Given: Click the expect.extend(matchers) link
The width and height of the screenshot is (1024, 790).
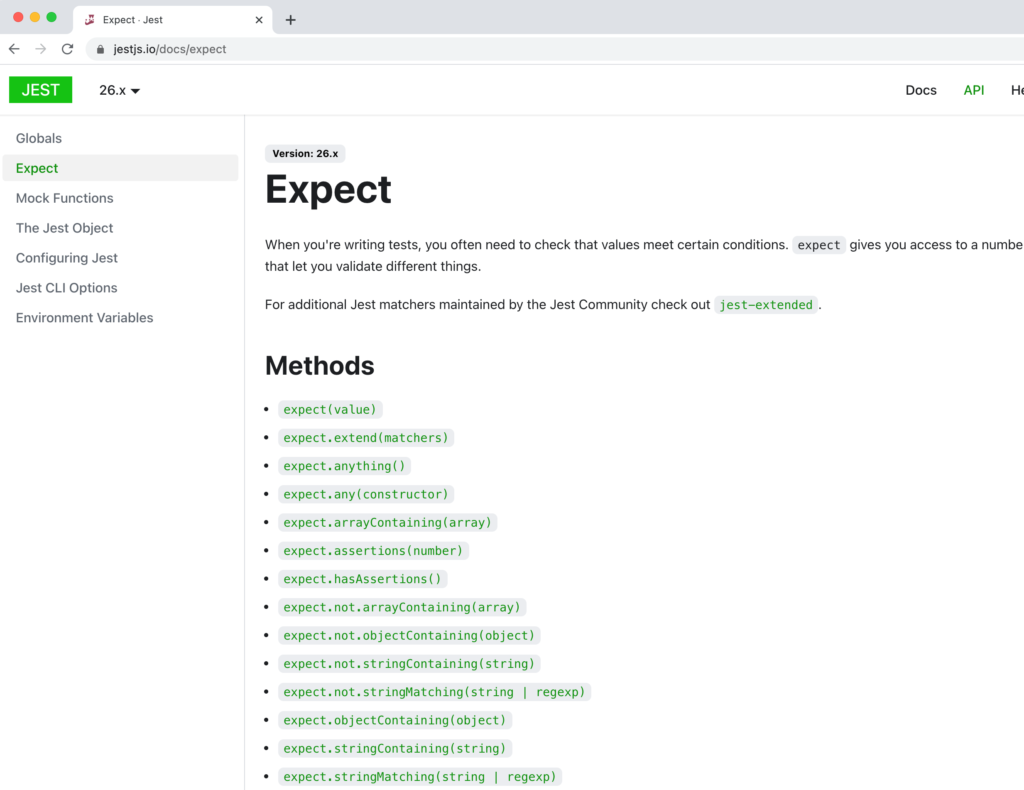Looking at the screenshot, I should (366, 437).
